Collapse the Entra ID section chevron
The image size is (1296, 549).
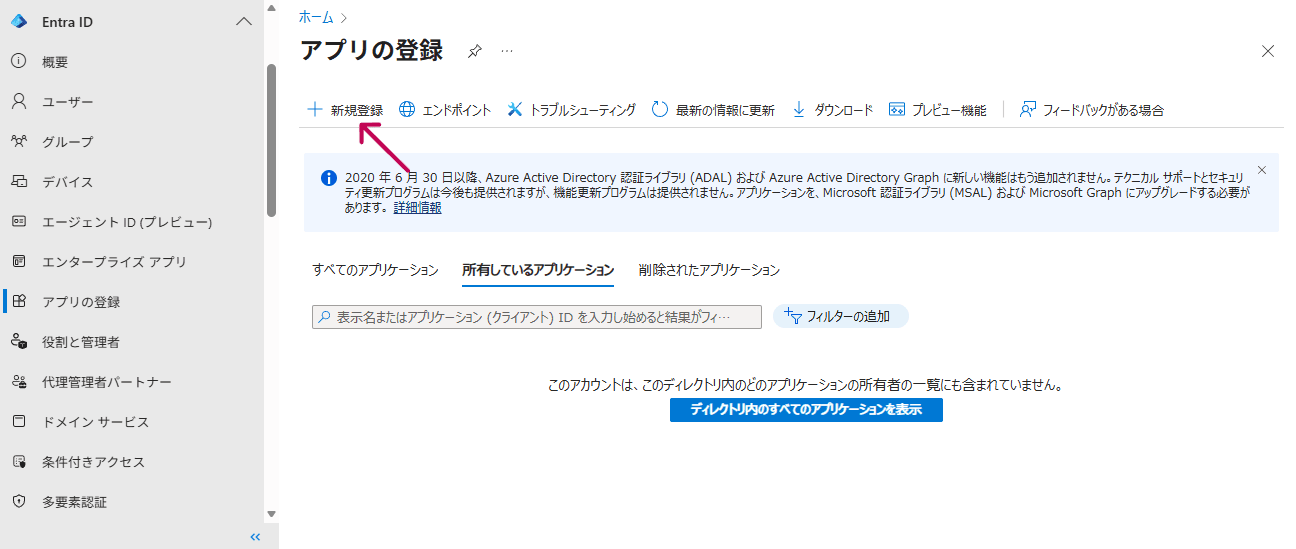point(243,22)
